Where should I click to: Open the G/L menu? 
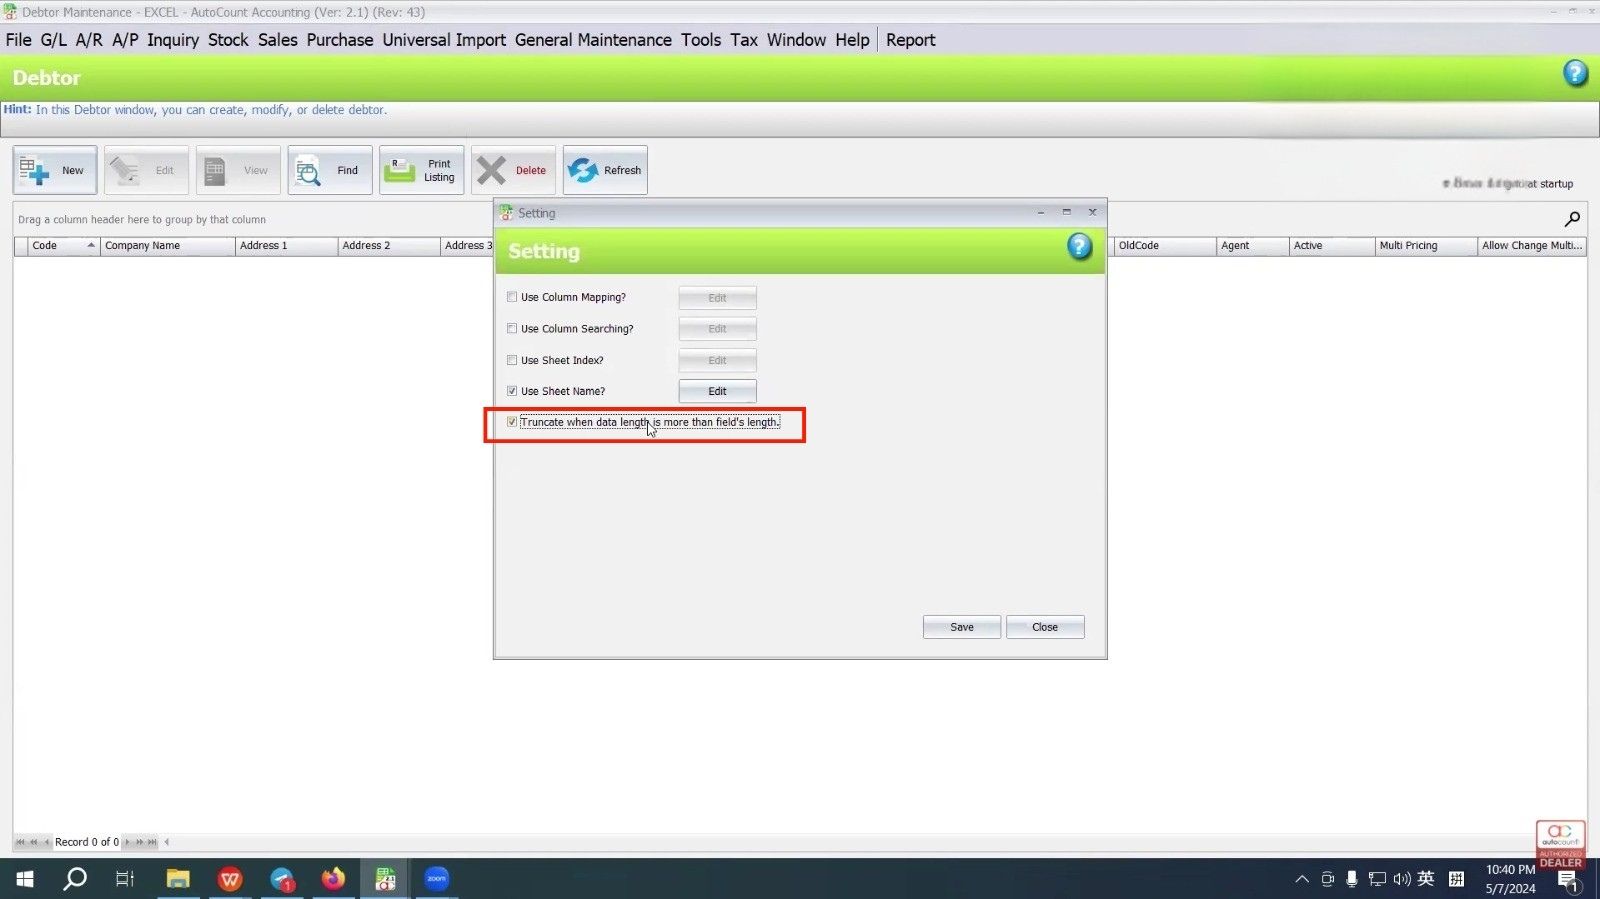pos(53,40)
